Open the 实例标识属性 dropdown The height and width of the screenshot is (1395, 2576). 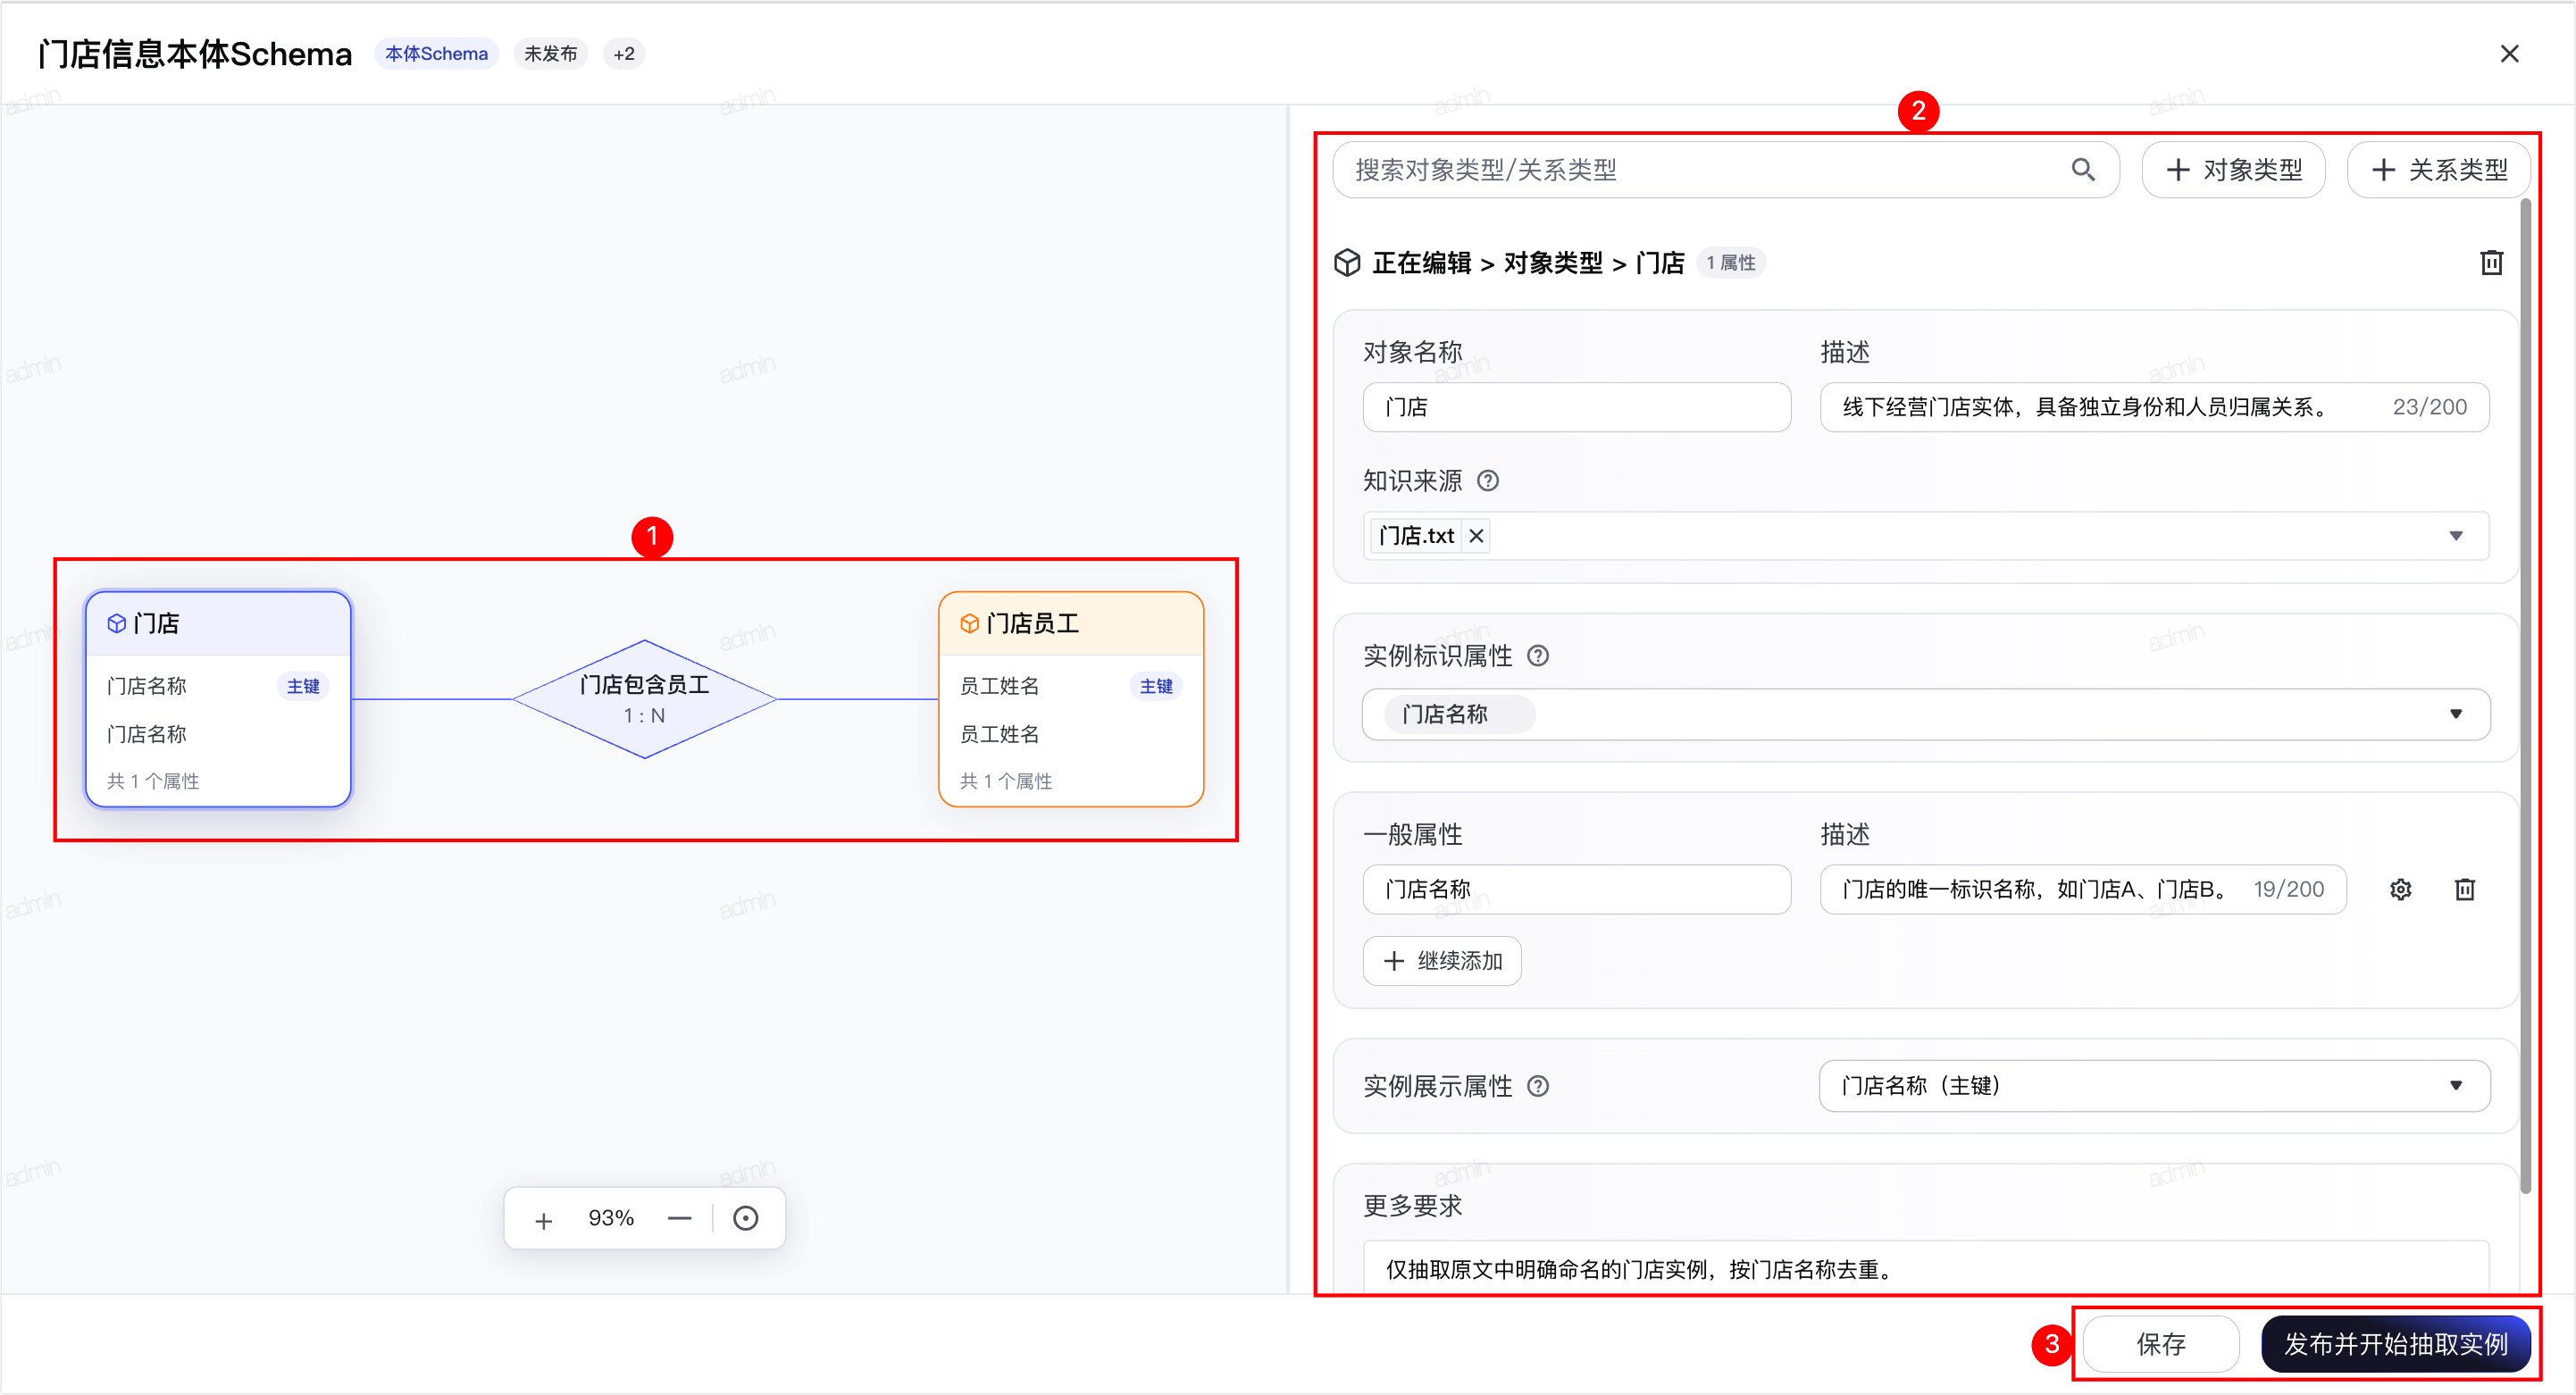[x=2456, y=714]
